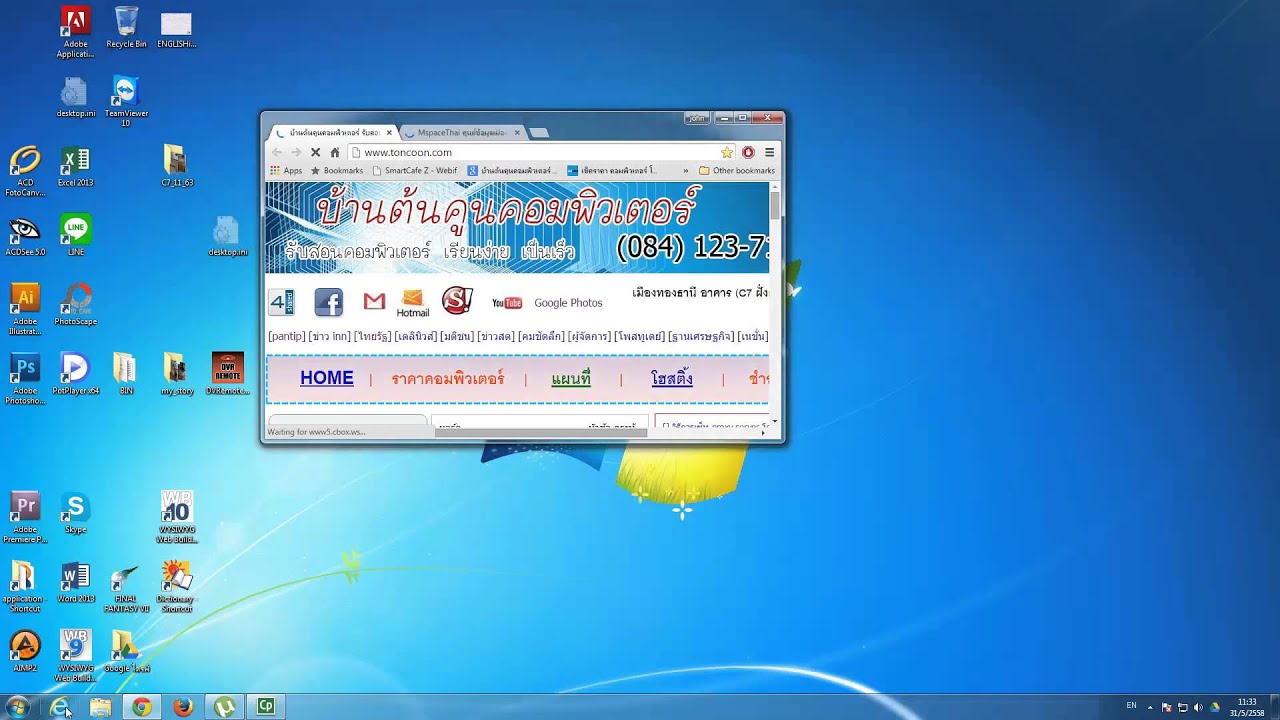Open the Other bookmarks folder
Image resolution: width=1280 pixels, height=720 pixels.
click(x=737, y=171)
